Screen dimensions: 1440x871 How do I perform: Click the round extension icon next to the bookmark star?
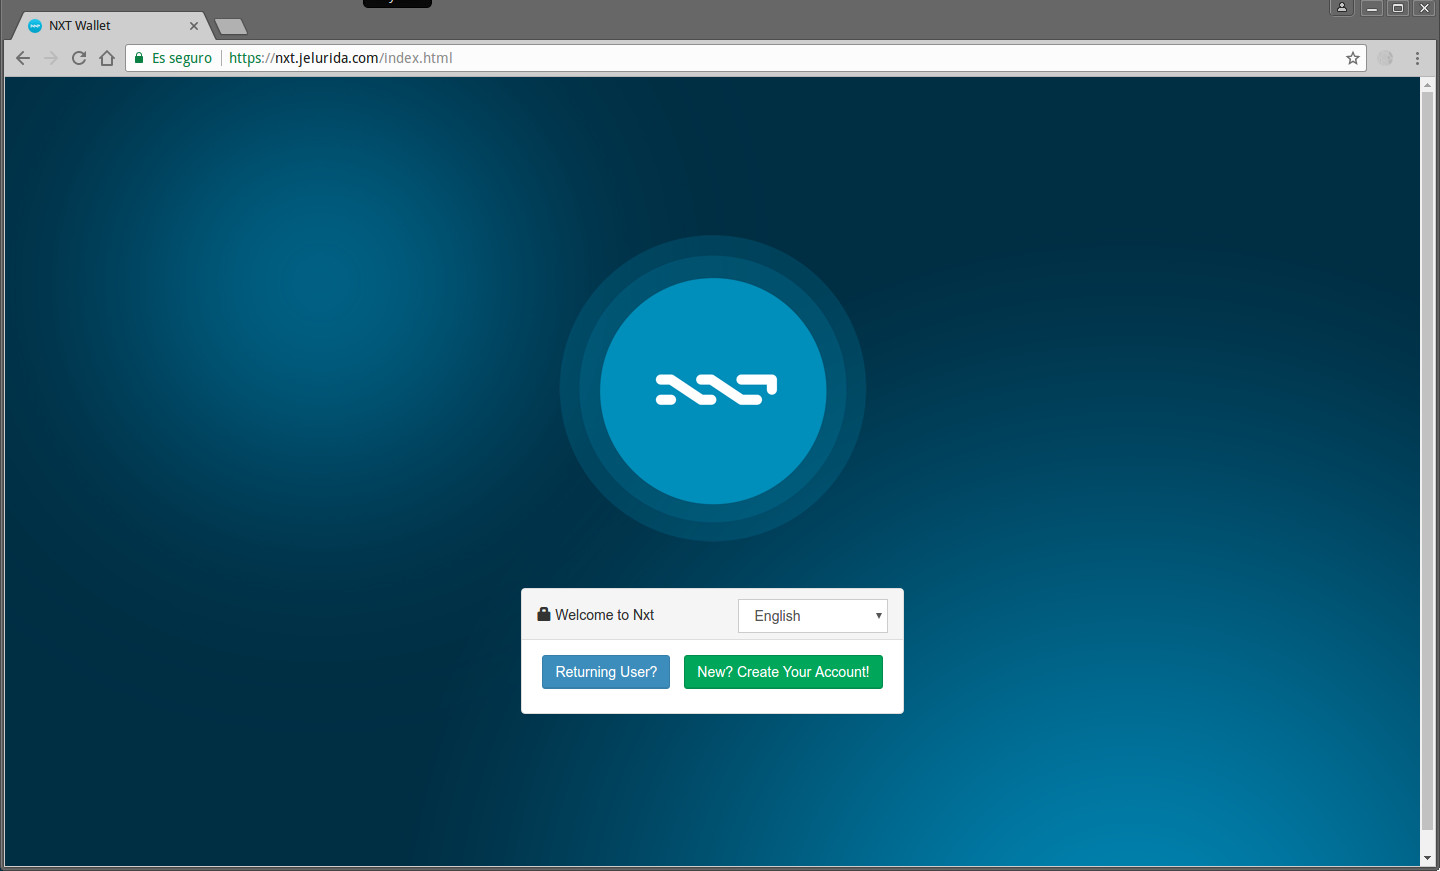[x=1385, y=58]
